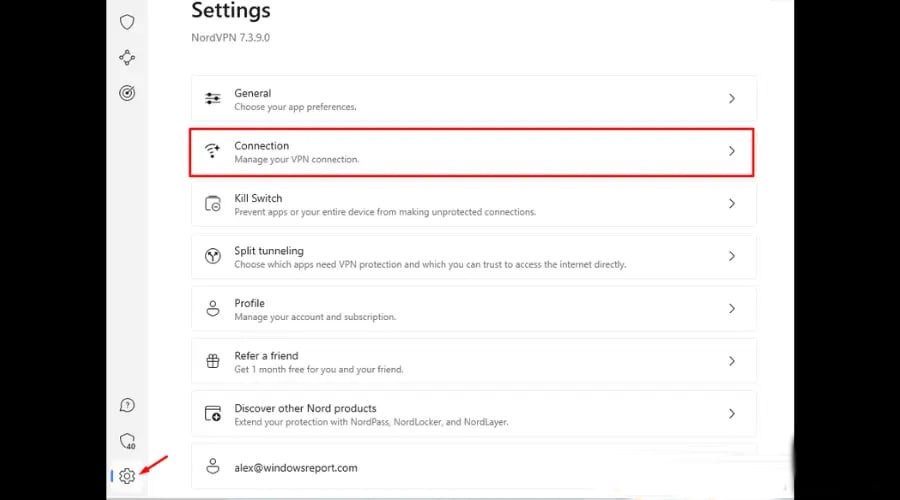Click the General sliders icon
Image resolution: width=900 pixels, height=500 pixels.
click(212, 99)
